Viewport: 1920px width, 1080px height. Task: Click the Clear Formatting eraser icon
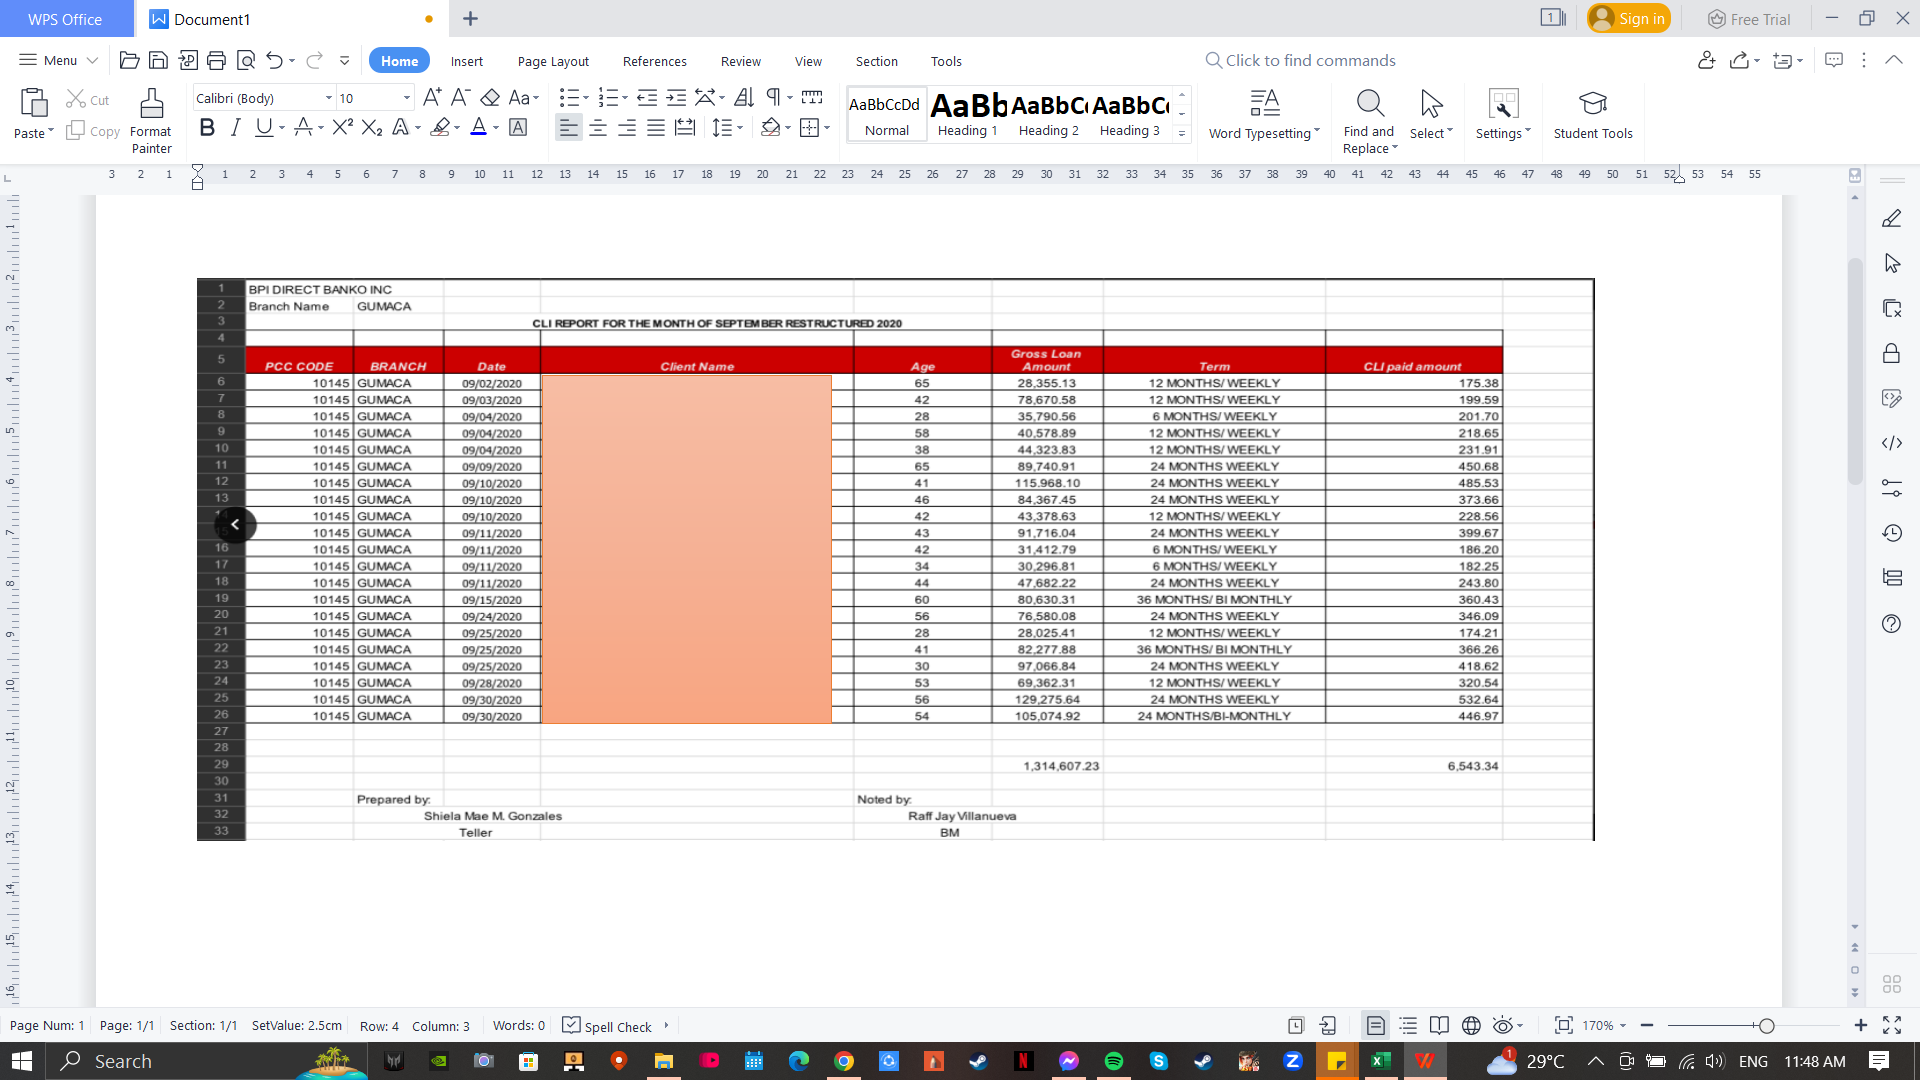point(490,97)
